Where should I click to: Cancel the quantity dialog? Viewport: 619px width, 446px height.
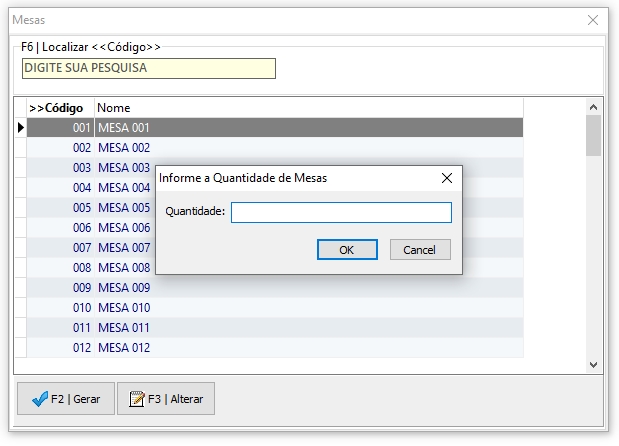click(420, 250)
